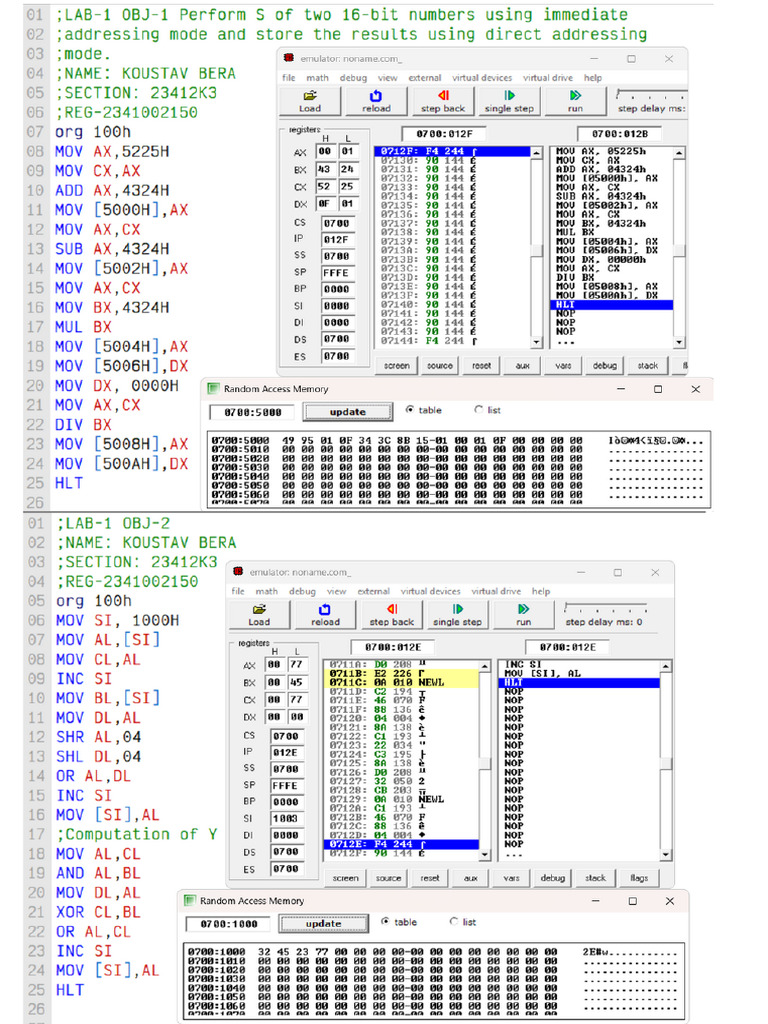Image resolution: width=768 pixels, height=1024 pixels.
Task: Select table view in RAM window at 0700:5000
Action: (x=410, y=409)
